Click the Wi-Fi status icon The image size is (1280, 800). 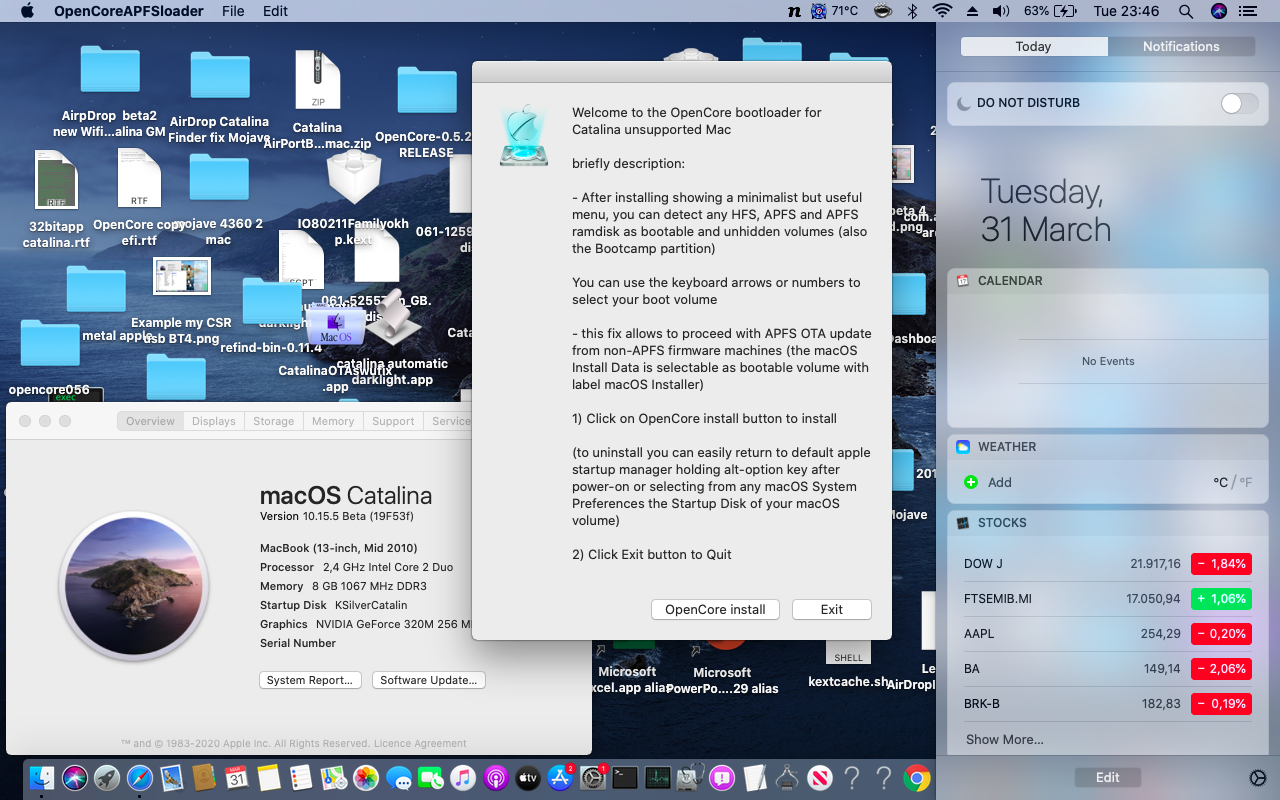point(941,11)
